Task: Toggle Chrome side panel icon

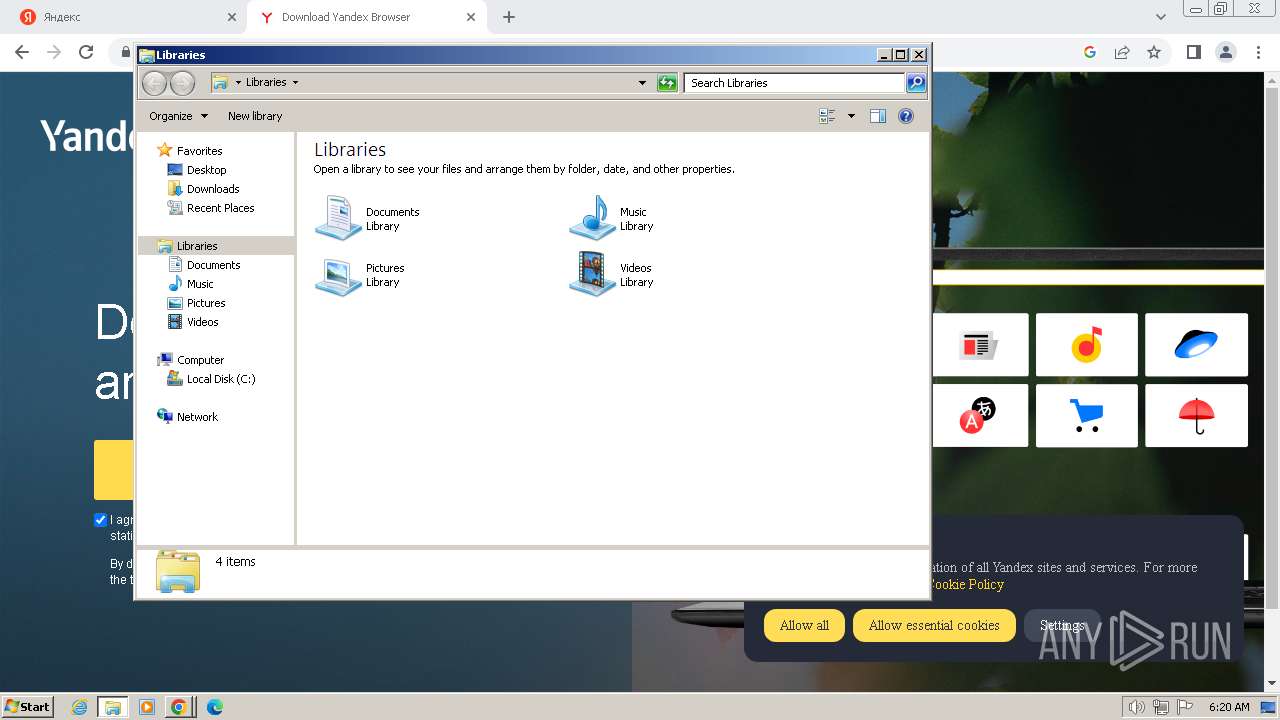Action: pos(1193,53)
